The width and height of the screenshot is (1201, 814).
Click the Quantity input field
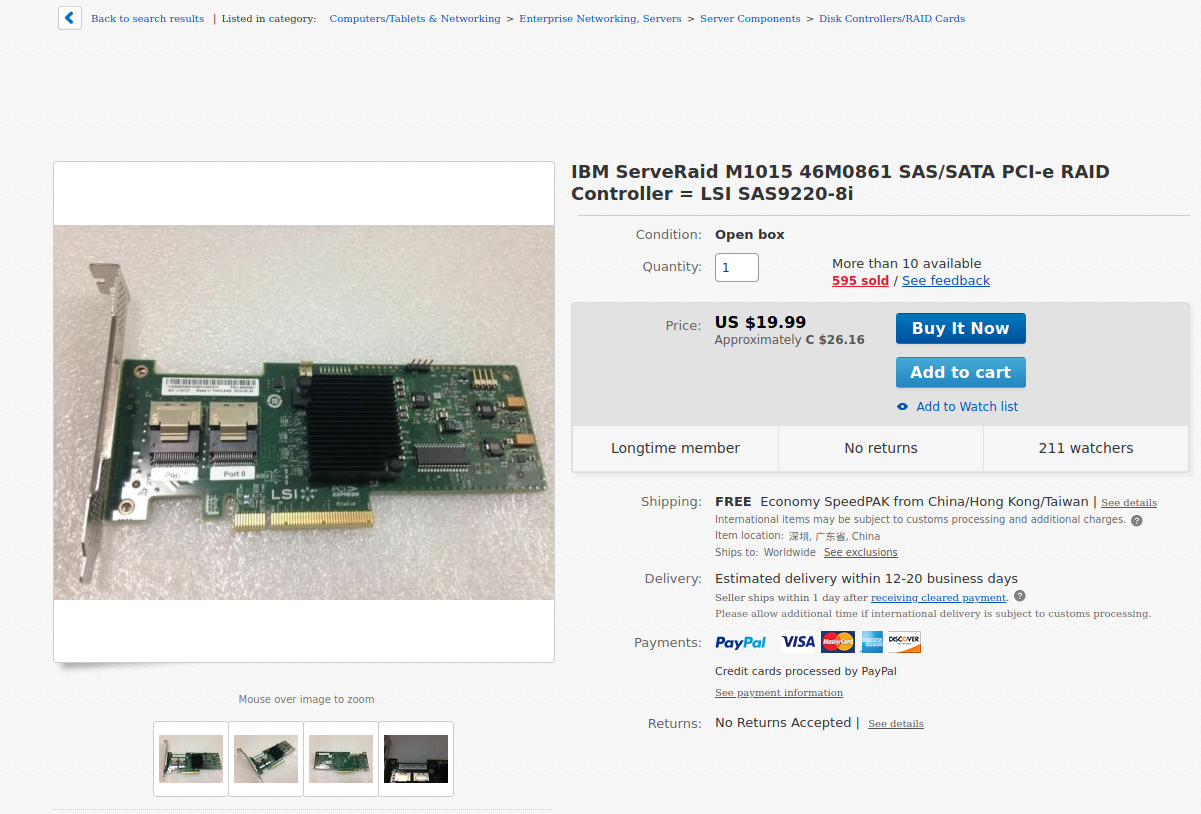point(737,267)
